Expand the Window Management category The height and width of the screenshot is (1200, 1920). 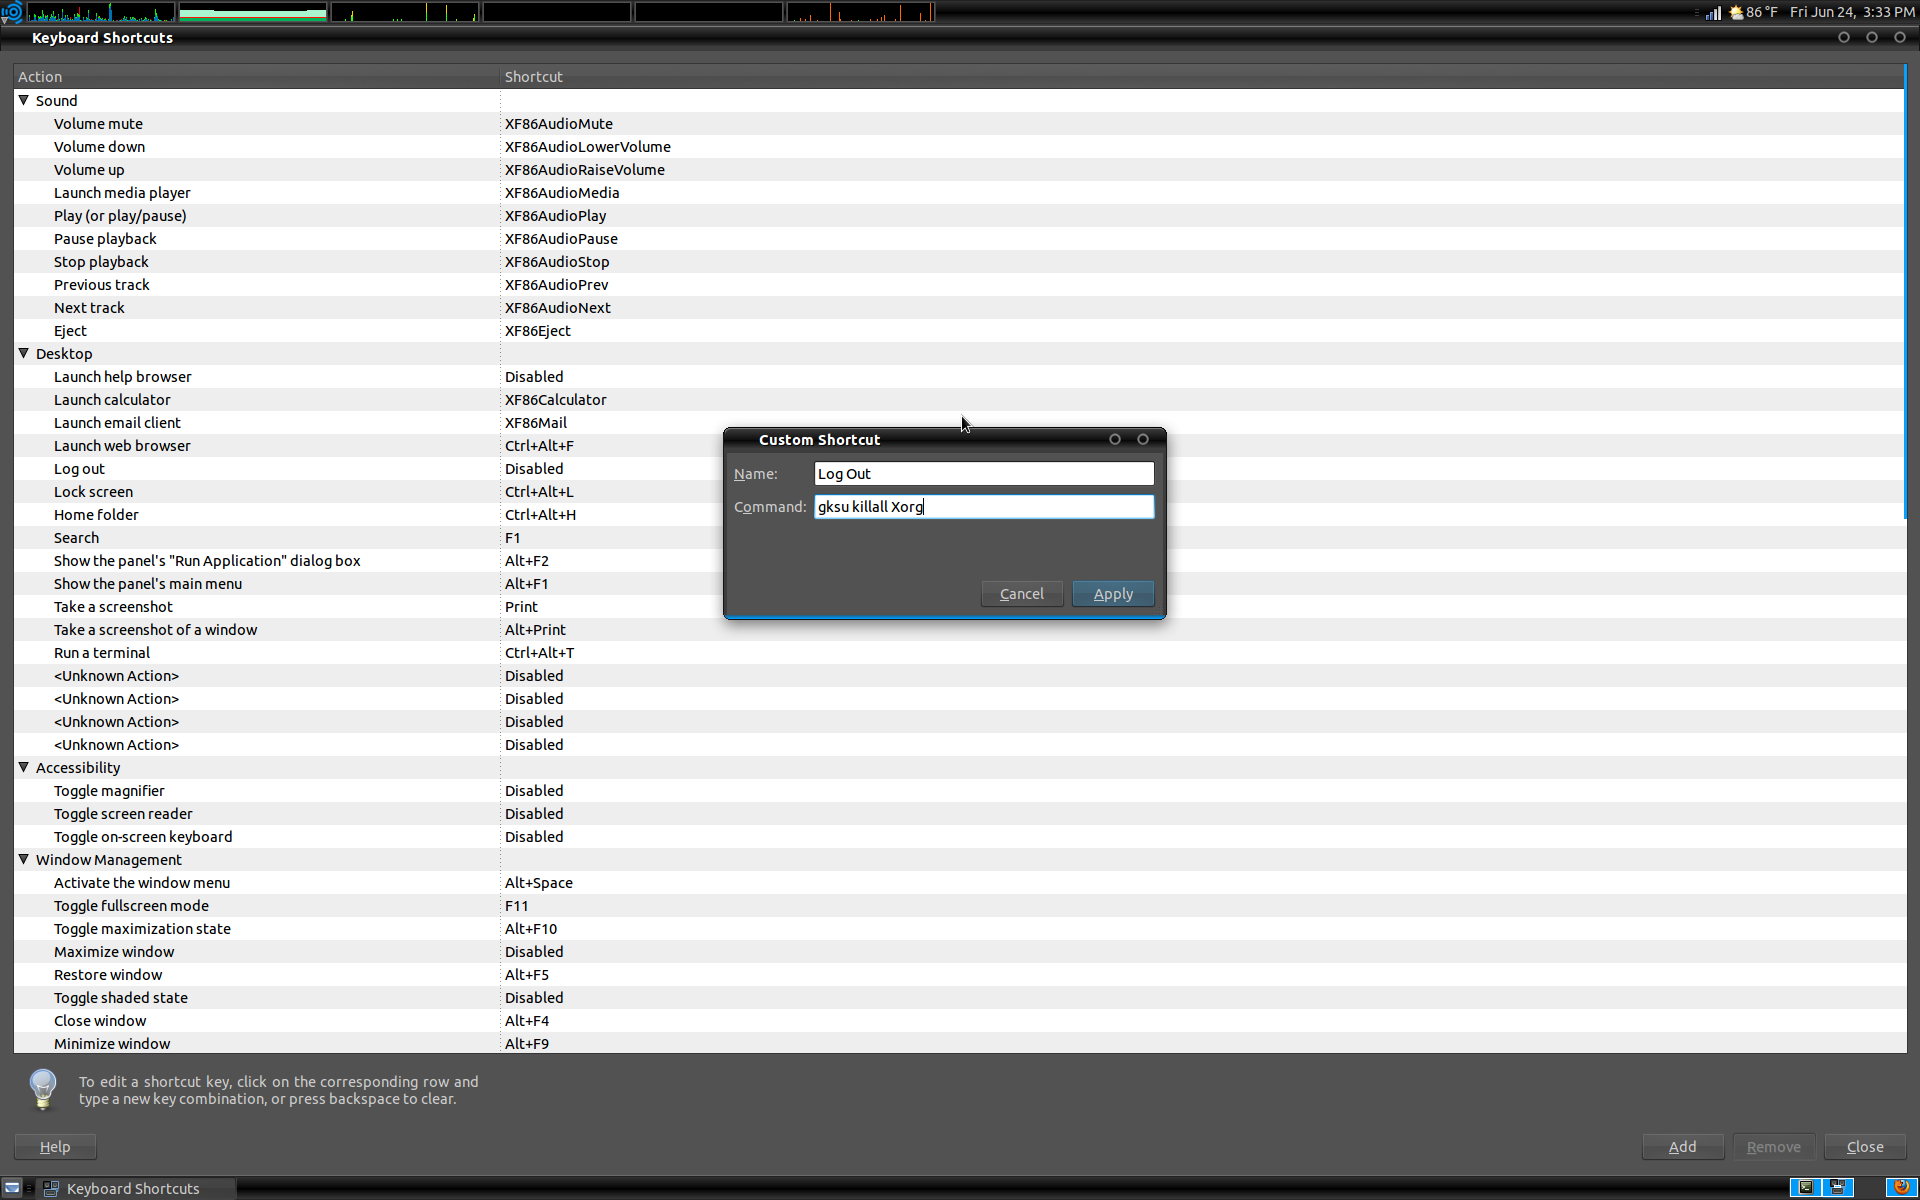click(25, 859)
